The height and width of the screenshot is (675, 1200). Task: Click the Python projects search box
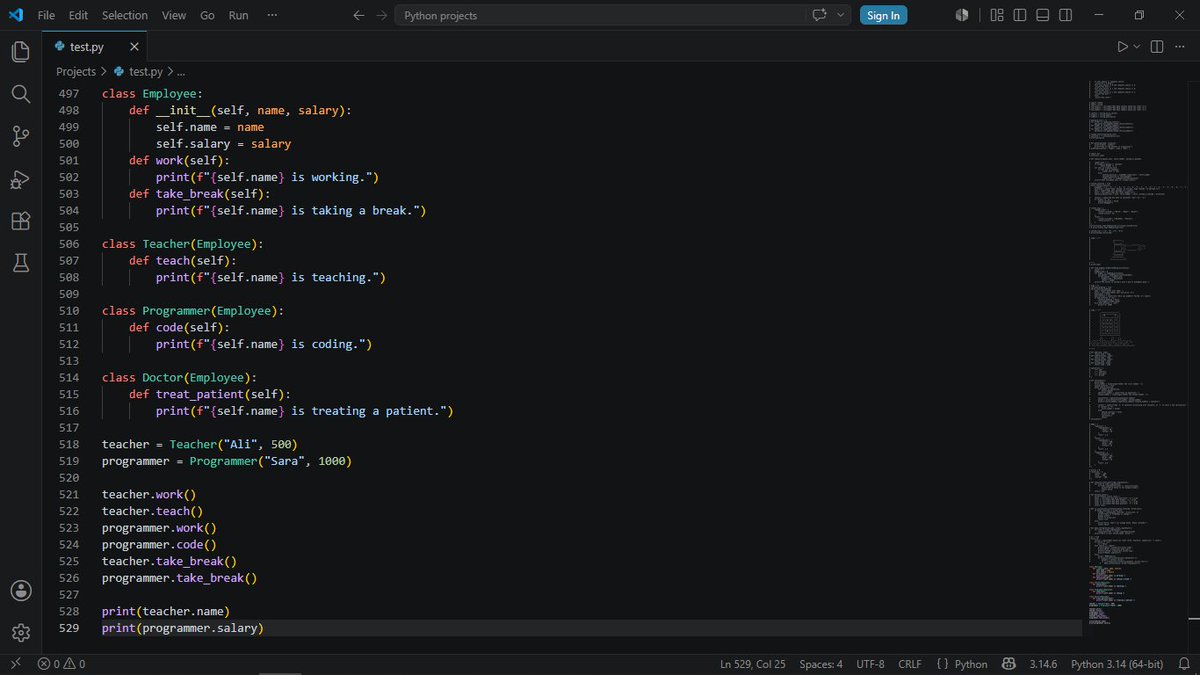tap(598, 15)
